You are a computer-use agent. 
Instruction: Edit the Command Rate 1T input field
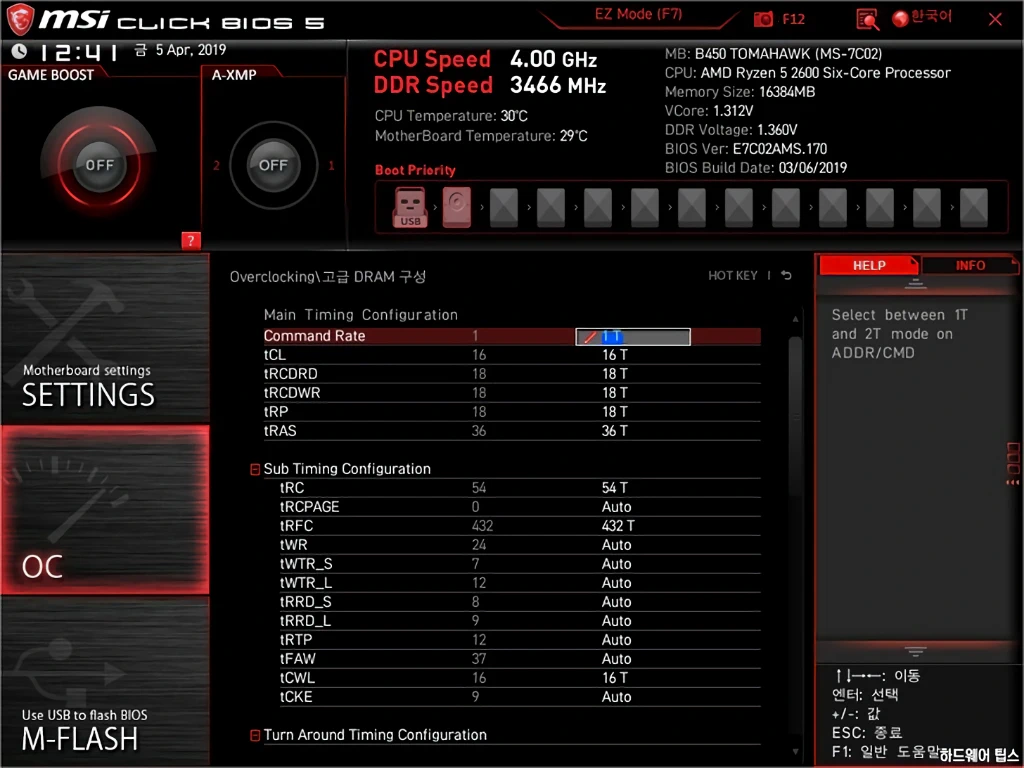point(632,336)
